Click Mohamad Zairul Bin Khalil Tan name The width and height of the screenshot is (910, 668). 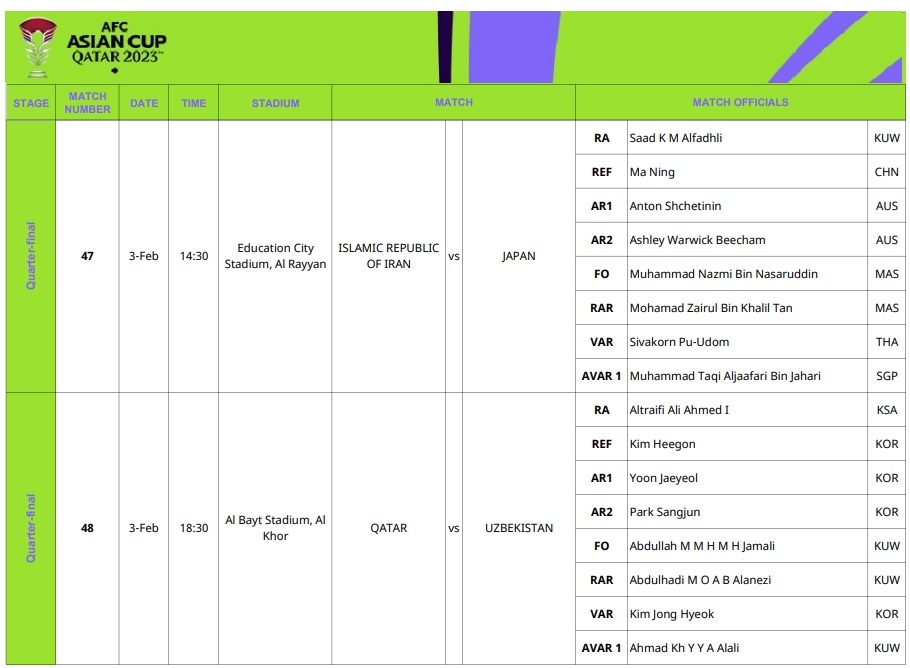pos(711,308)
